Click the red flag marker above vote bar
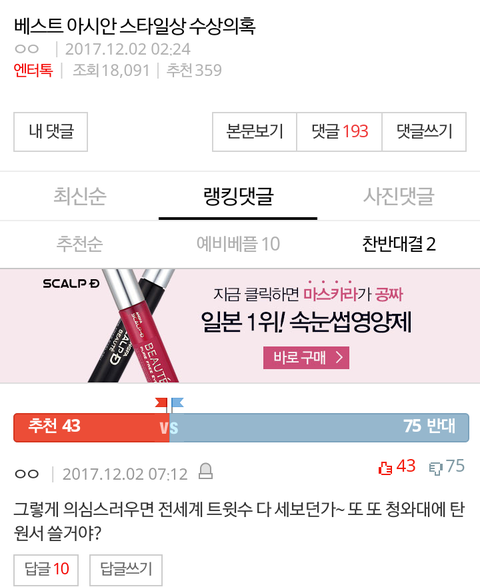Image resolution: width=480 pixels, height=587 pixels. (x=162, y=404)
